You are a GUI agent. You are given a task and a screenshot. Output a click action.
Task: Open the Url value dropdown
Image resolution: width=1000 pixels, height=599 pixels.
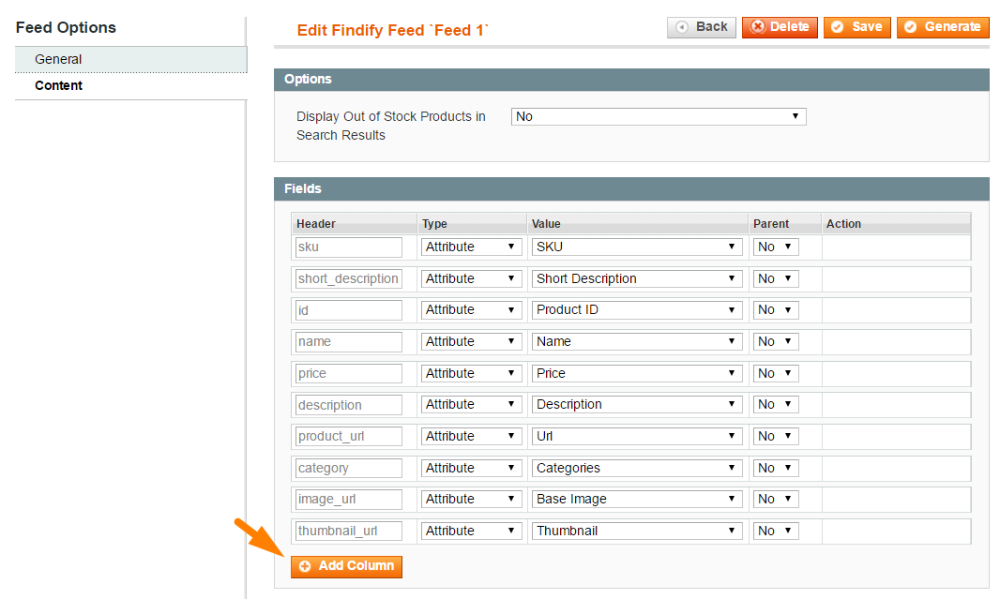pyautogui.click(x=637, y=436)
